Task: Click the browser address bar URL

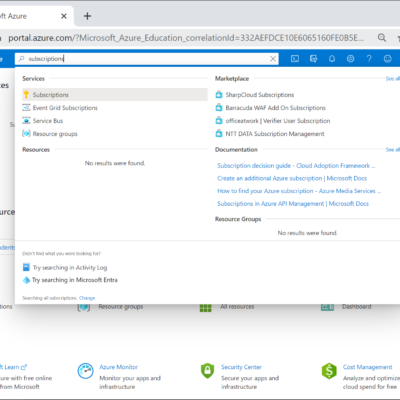Action: [x=186, y=38]
